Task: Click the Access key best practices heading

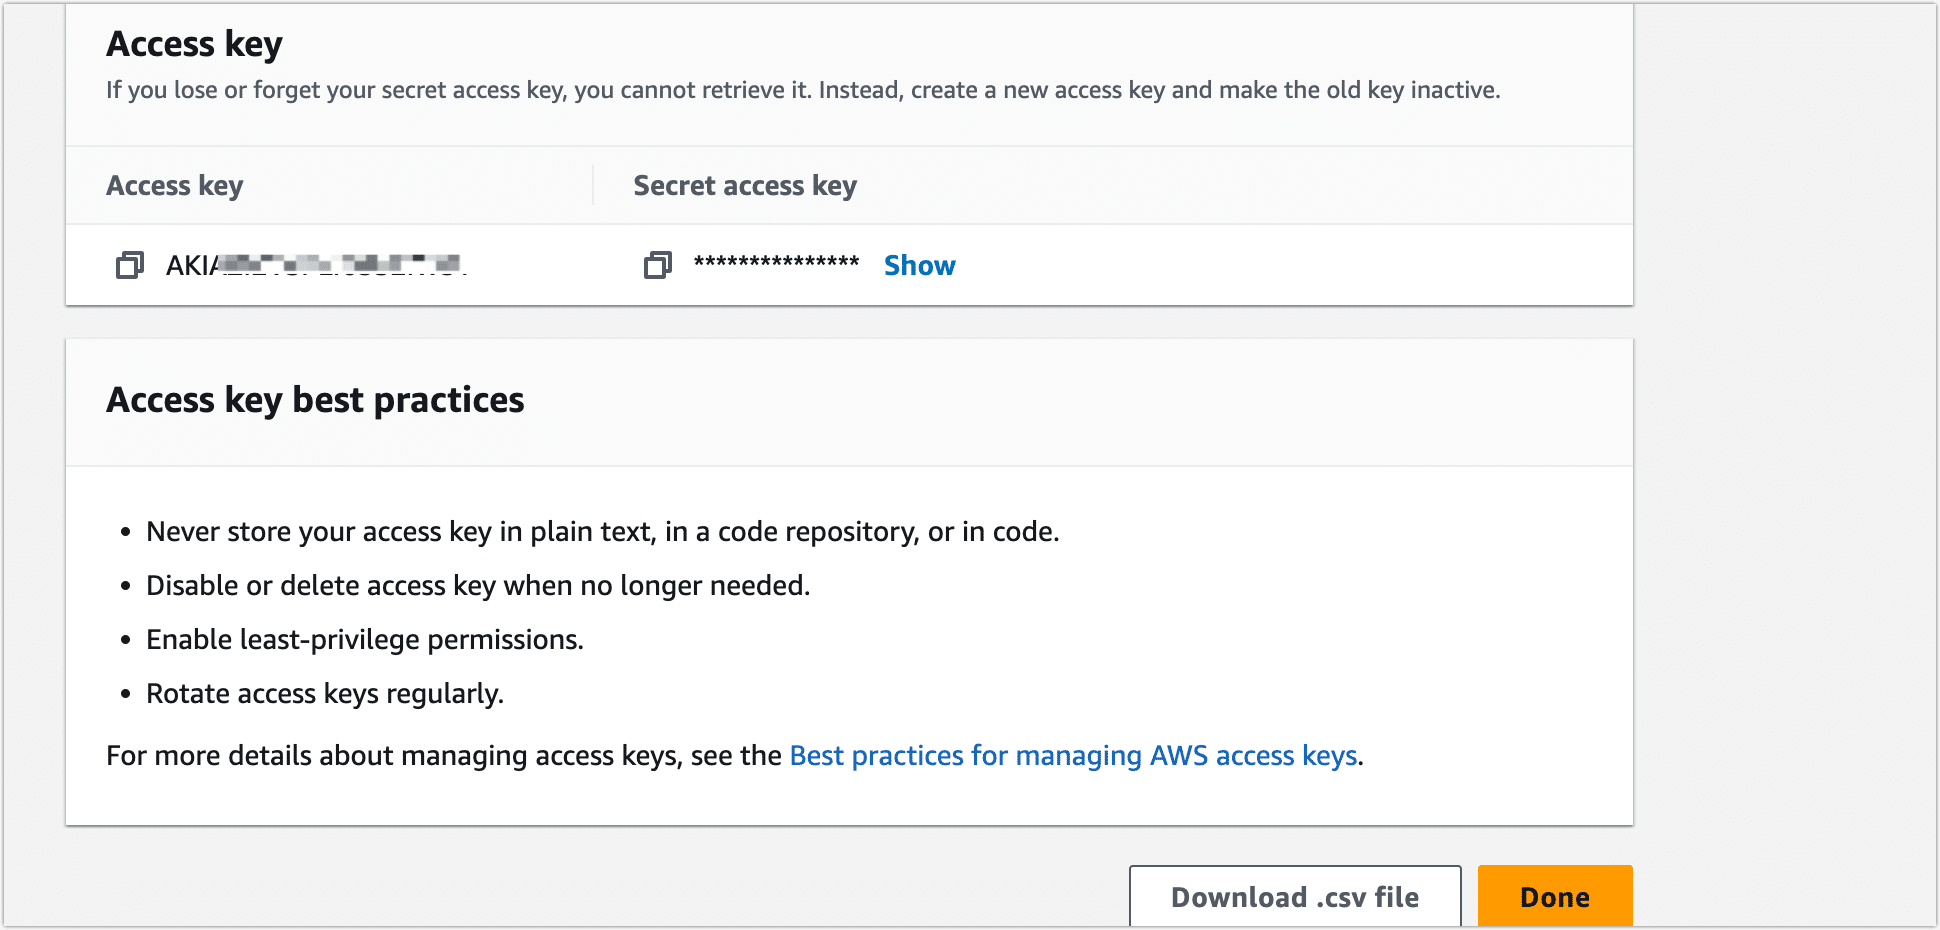Action: coord(314,399)
